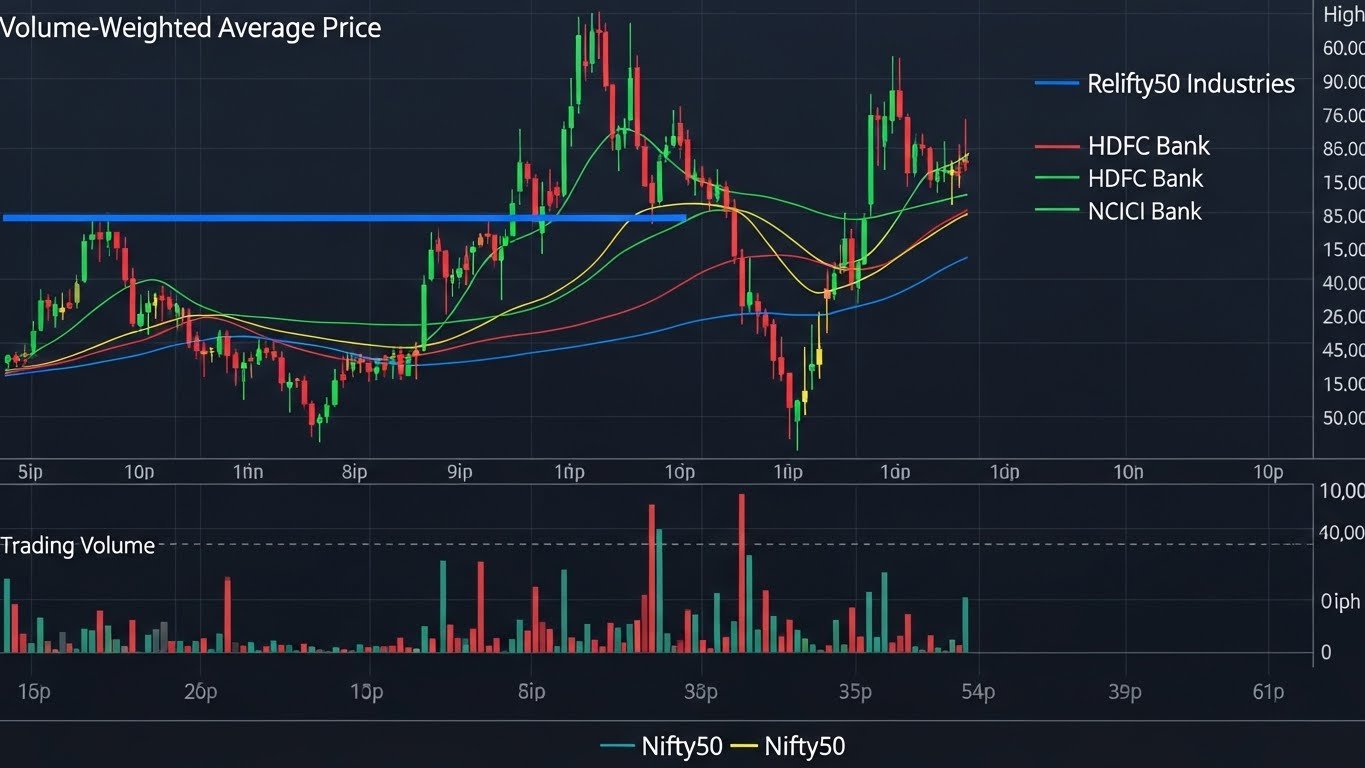The image size is (1365, 768).
Task: Select the 10p date label on the x-axis
Action: coord(140,470)
